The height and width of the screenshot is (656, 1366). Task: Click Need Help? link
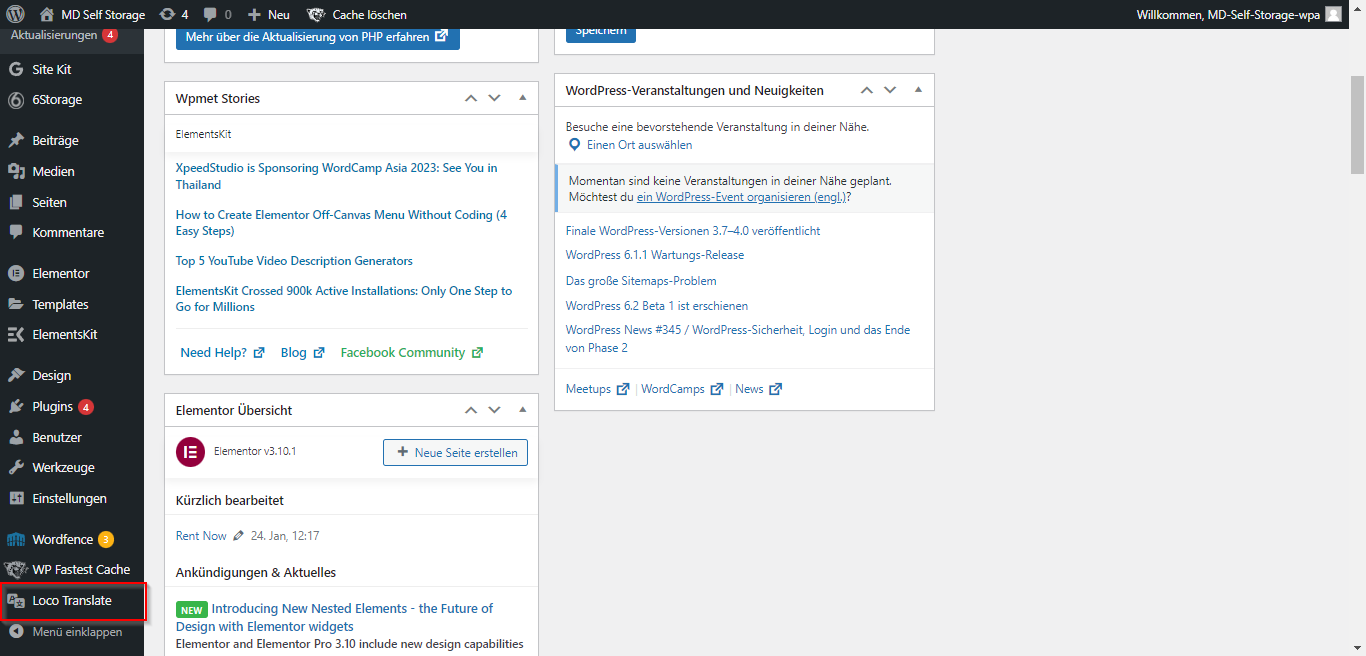222,353
